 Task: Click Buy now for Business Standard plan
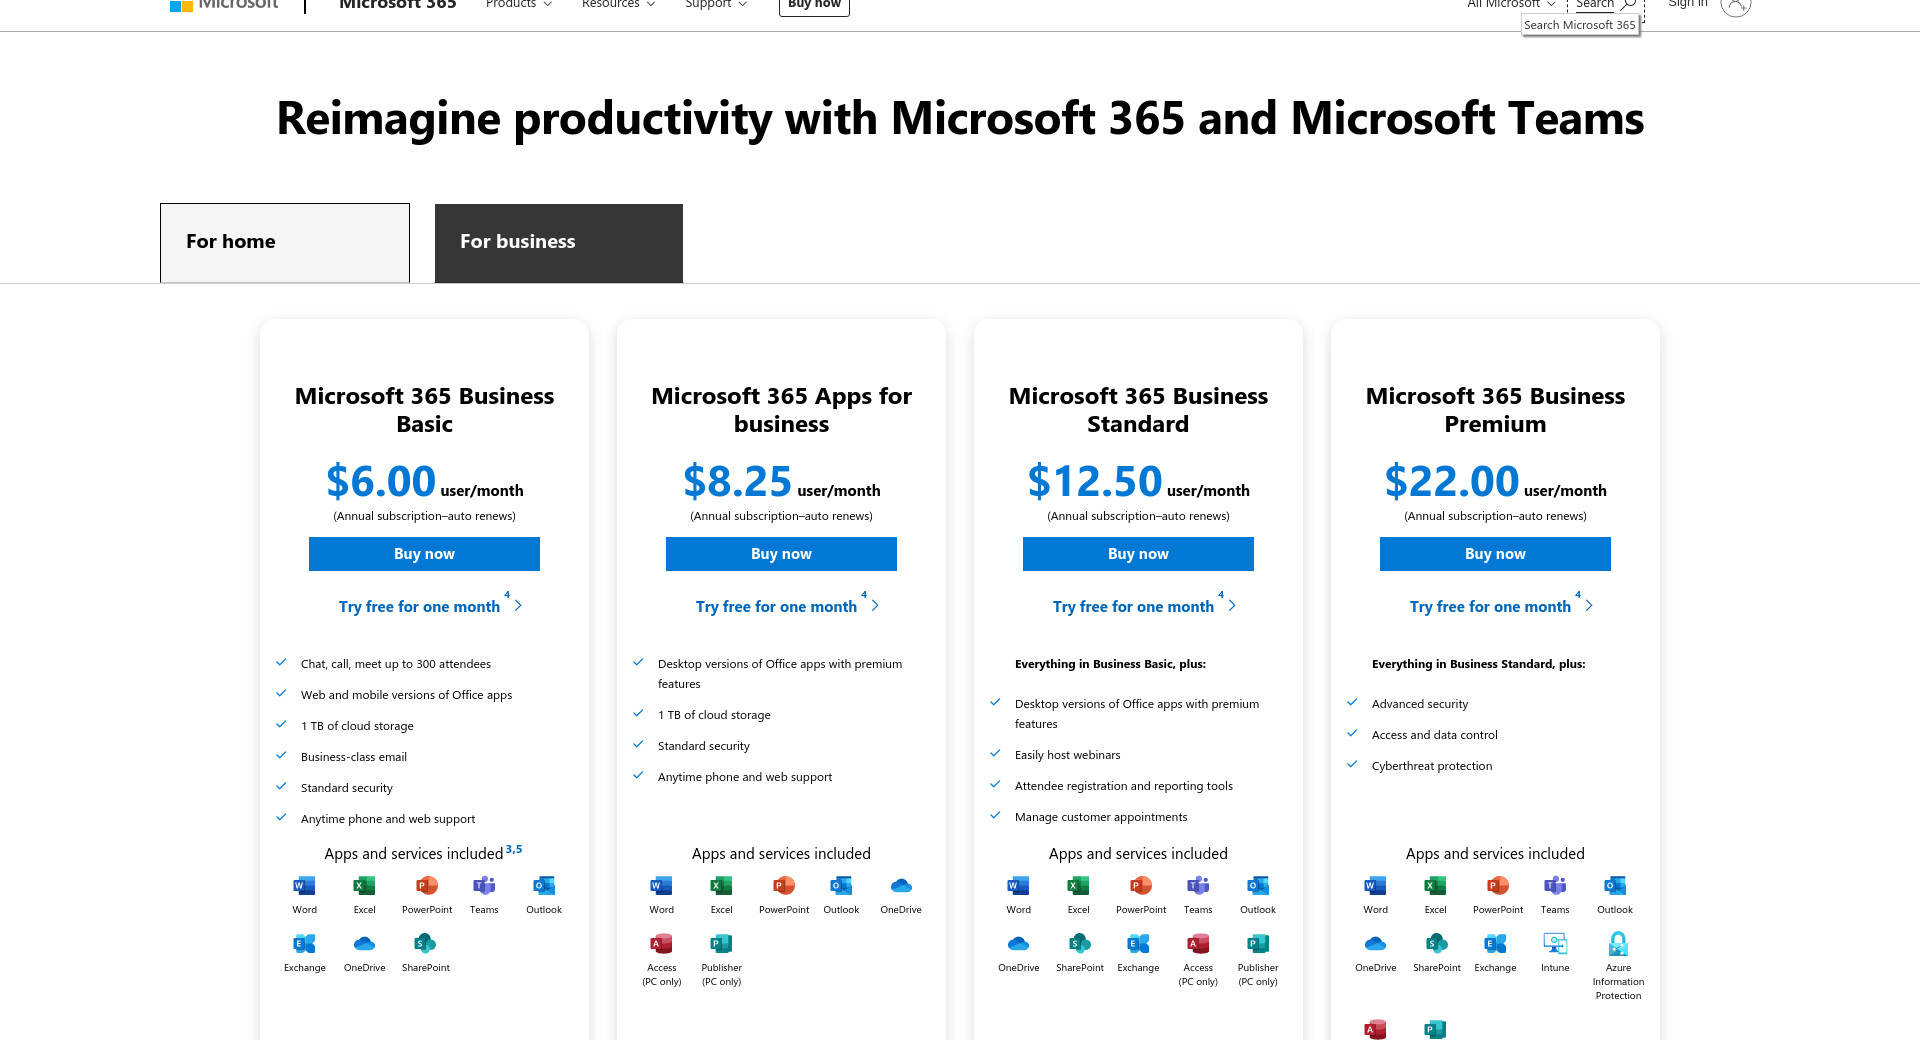[1138, 554]
